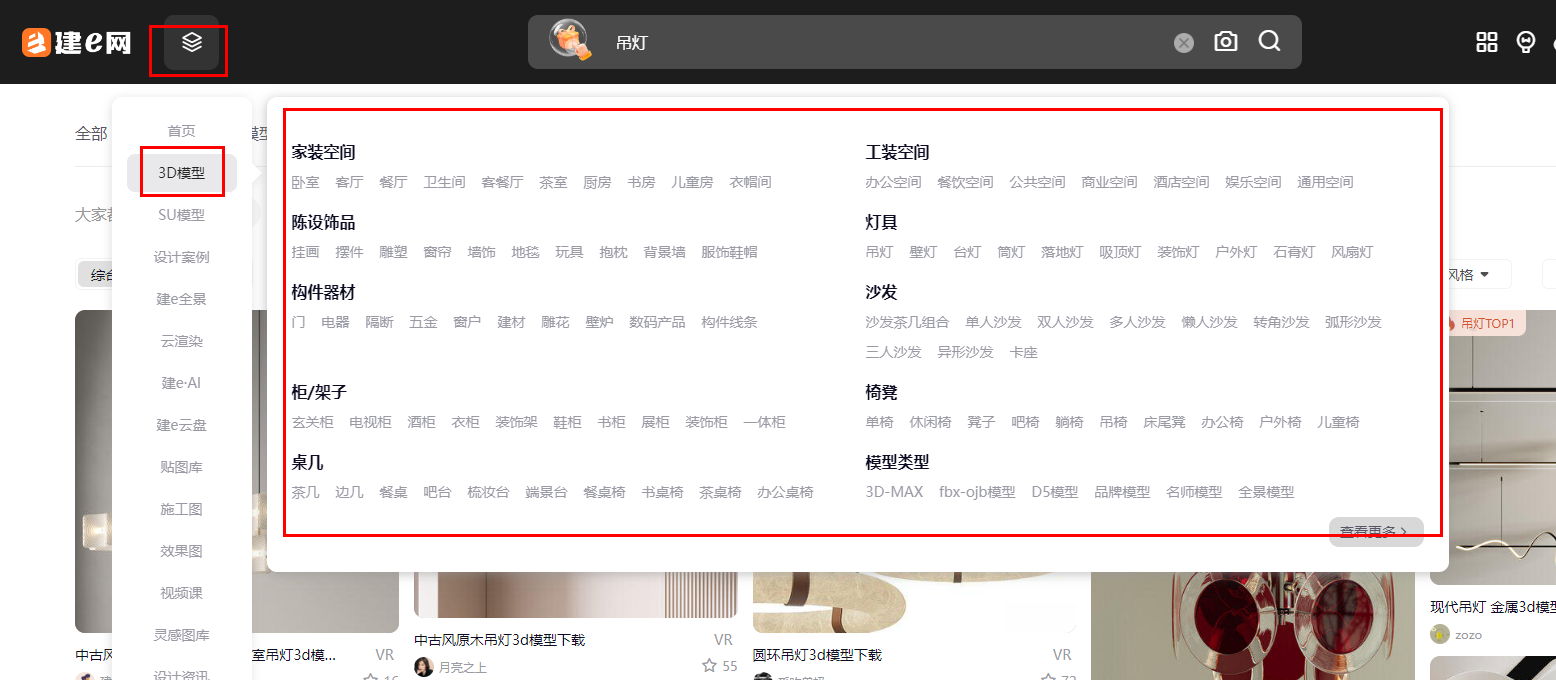This screenshot has width=1556, height=680.
Task: Go to 卧室 under 家装空间
Action: [305, 182]
